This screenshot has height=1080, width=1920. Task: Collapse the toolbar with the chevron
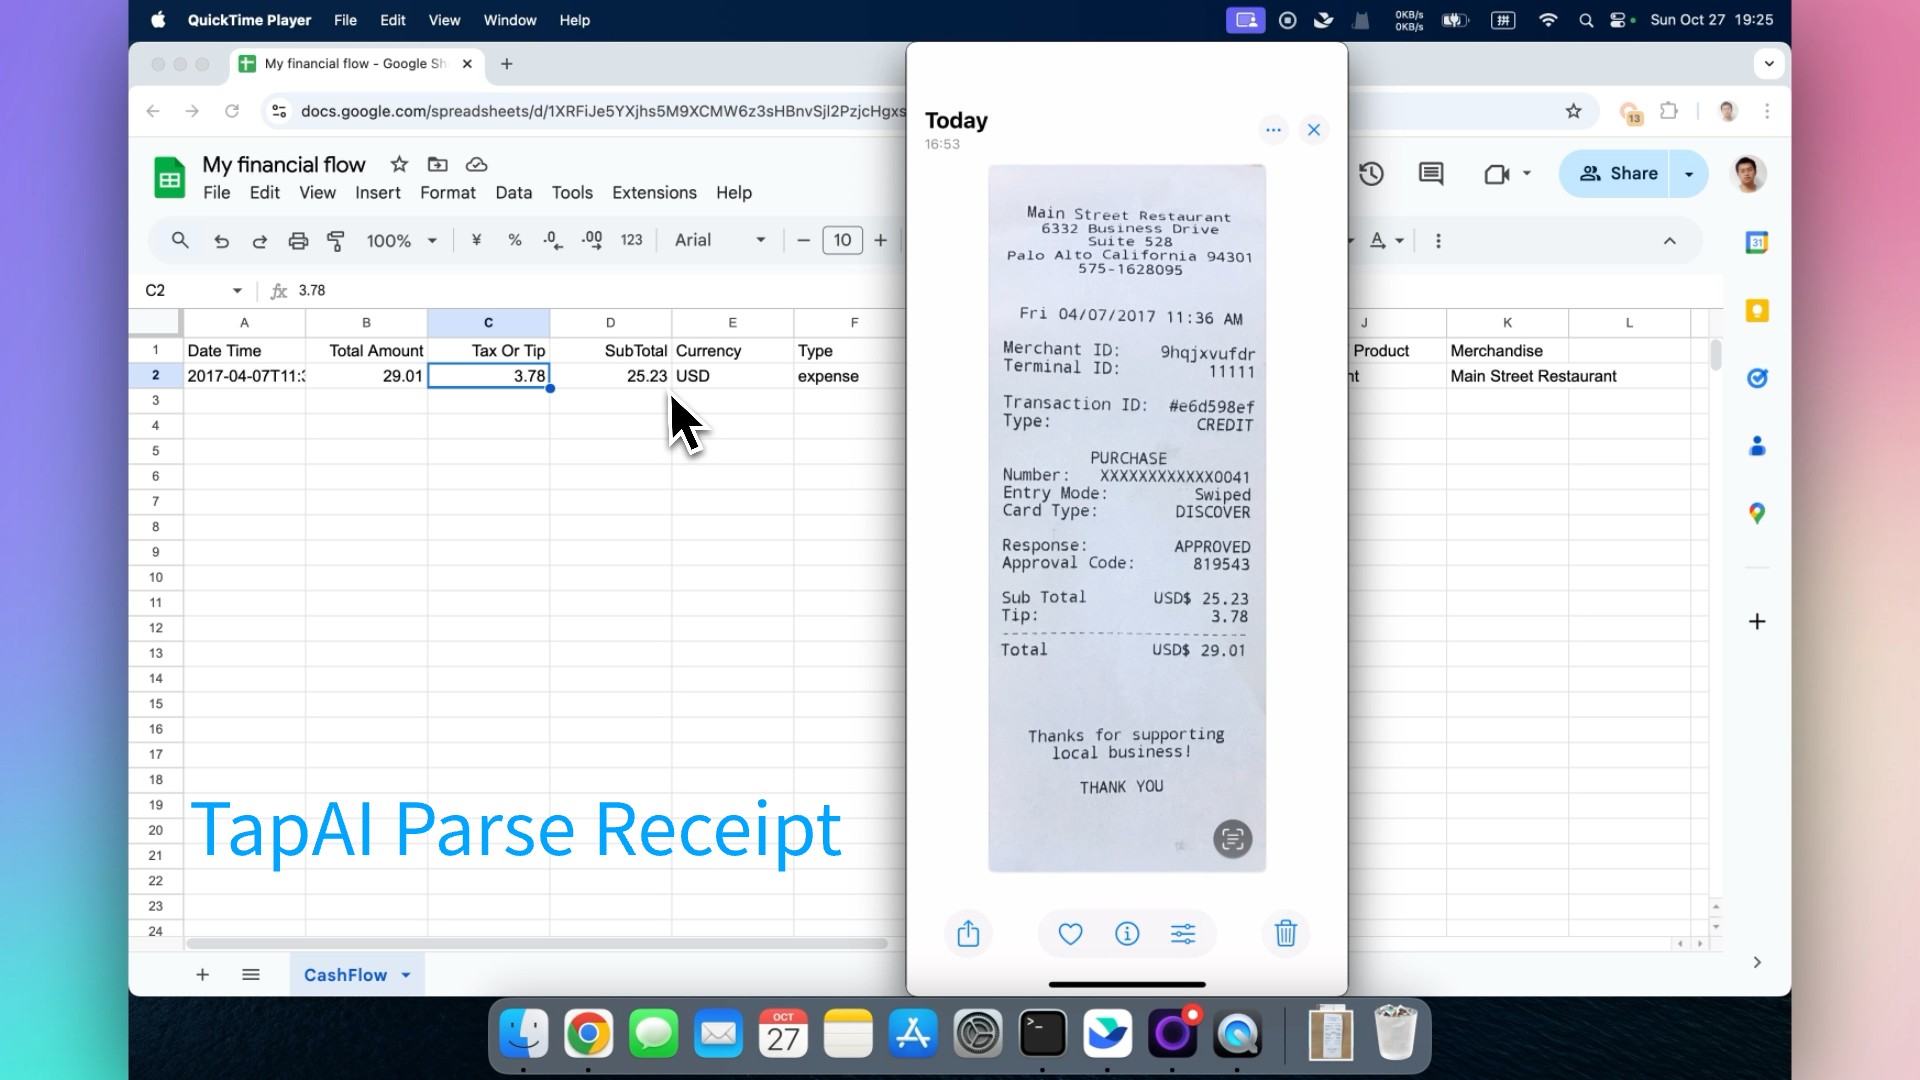1669,240
